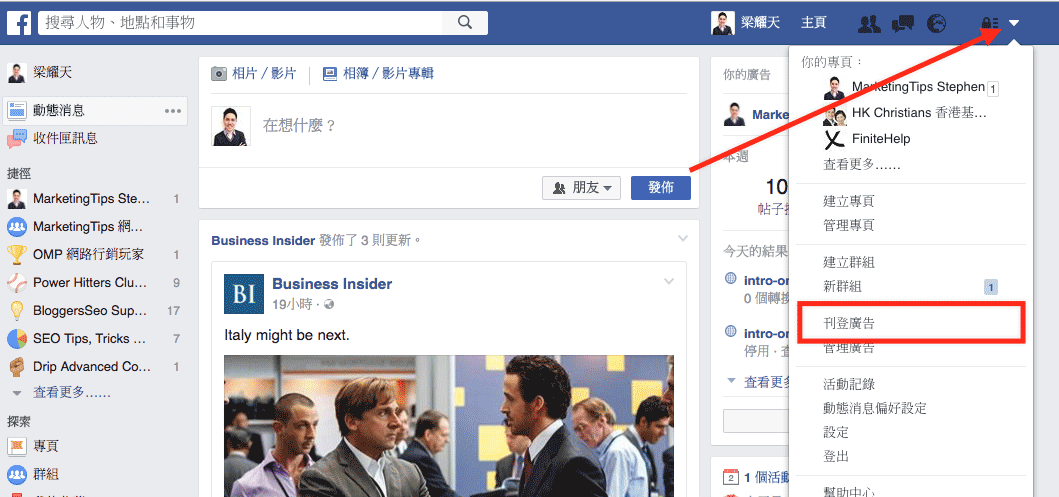Open the notifications globe icon
This screenshot has height=497, width=1059.
pyautogui.click(x=936, y=24)
